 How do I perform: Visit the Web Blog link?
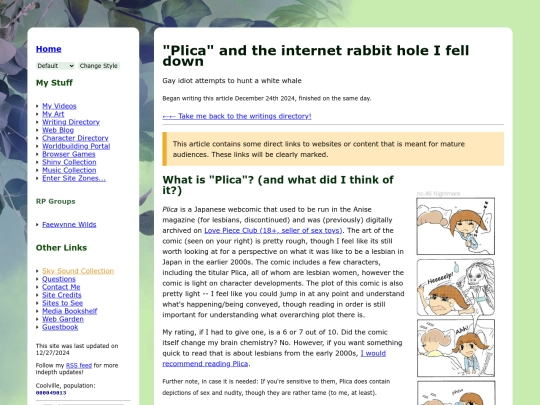pyautogui.click(x=58, y=130)
